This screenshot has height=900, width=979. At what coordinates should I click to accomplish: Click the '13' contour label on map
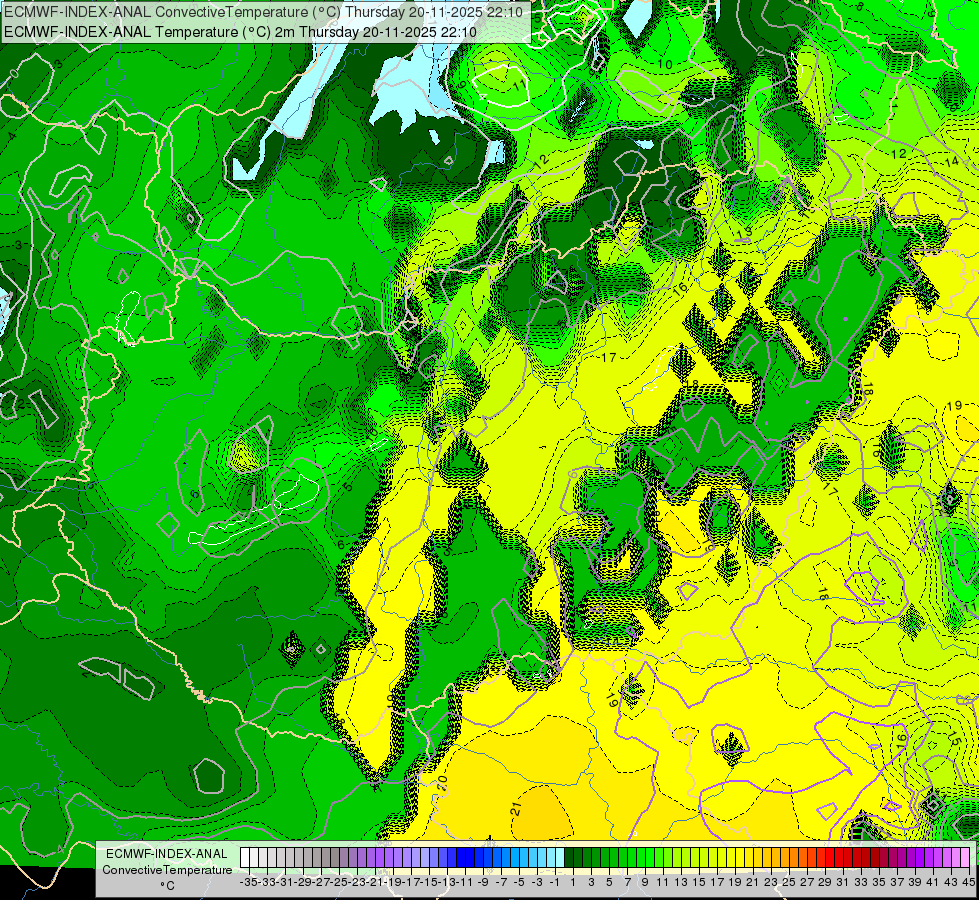tap(743, 234)
